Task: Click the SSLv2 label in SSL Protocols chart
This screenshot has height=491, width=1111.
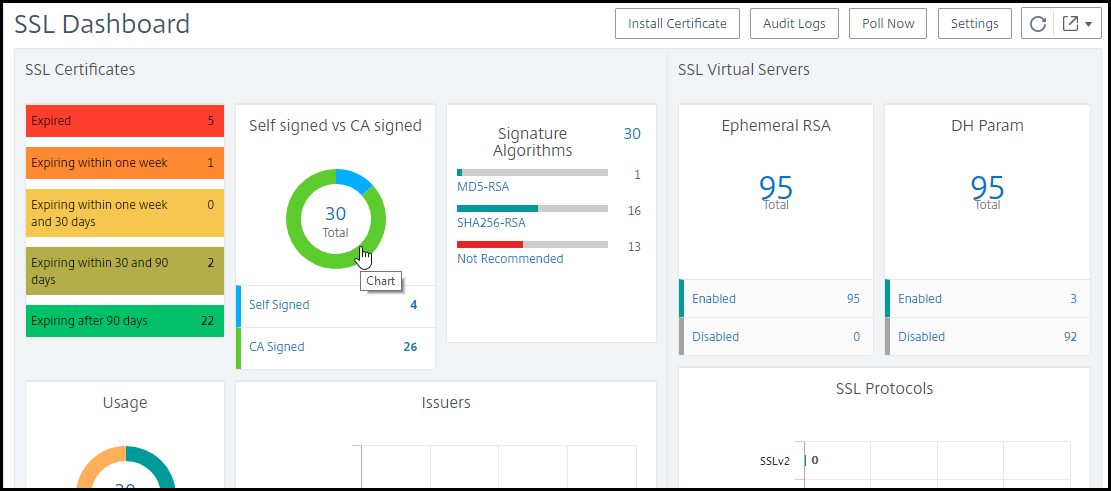Action: (776, 461)
